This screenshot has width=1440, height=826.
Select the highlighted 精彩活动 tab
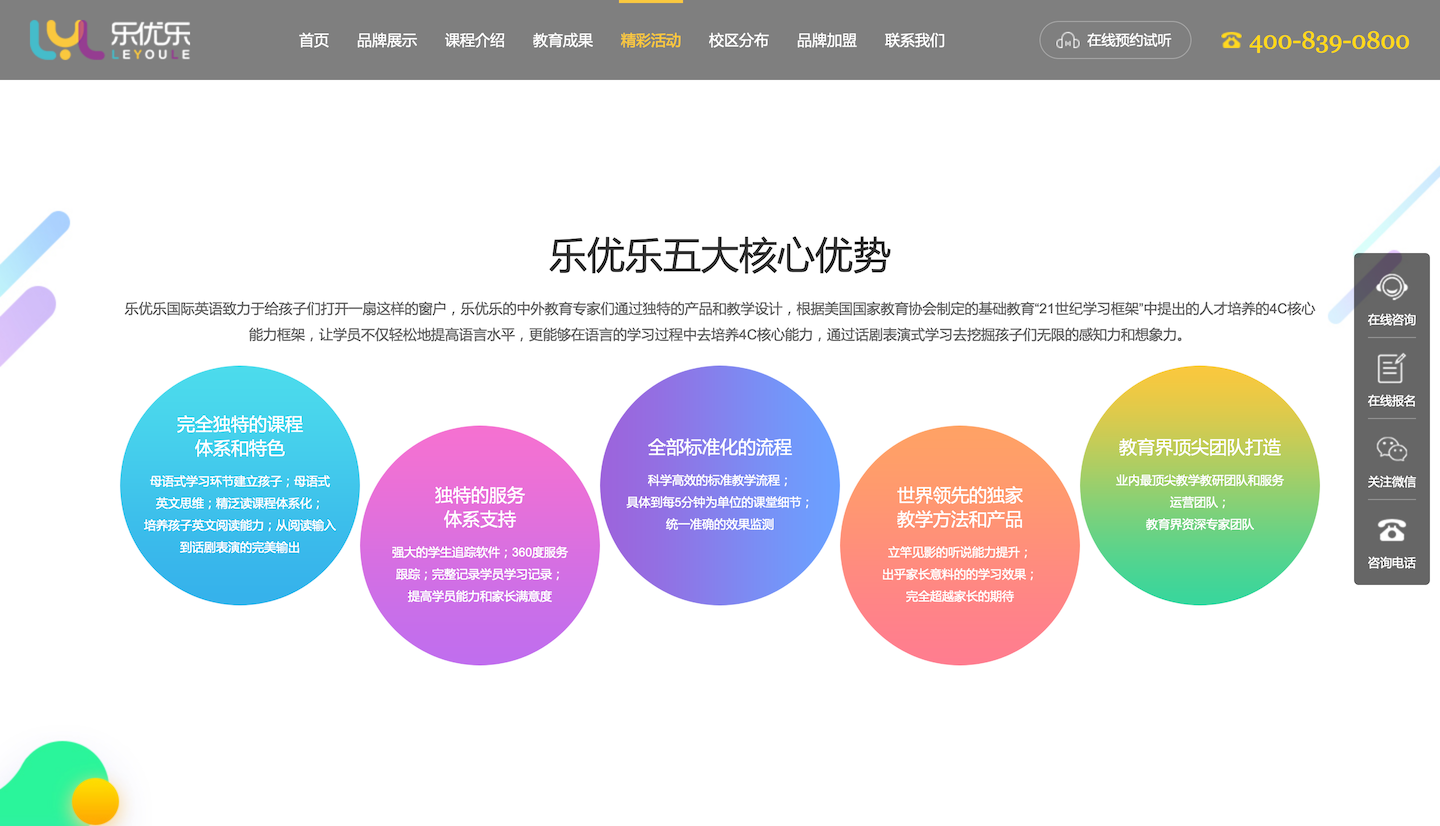click(651, 41)
